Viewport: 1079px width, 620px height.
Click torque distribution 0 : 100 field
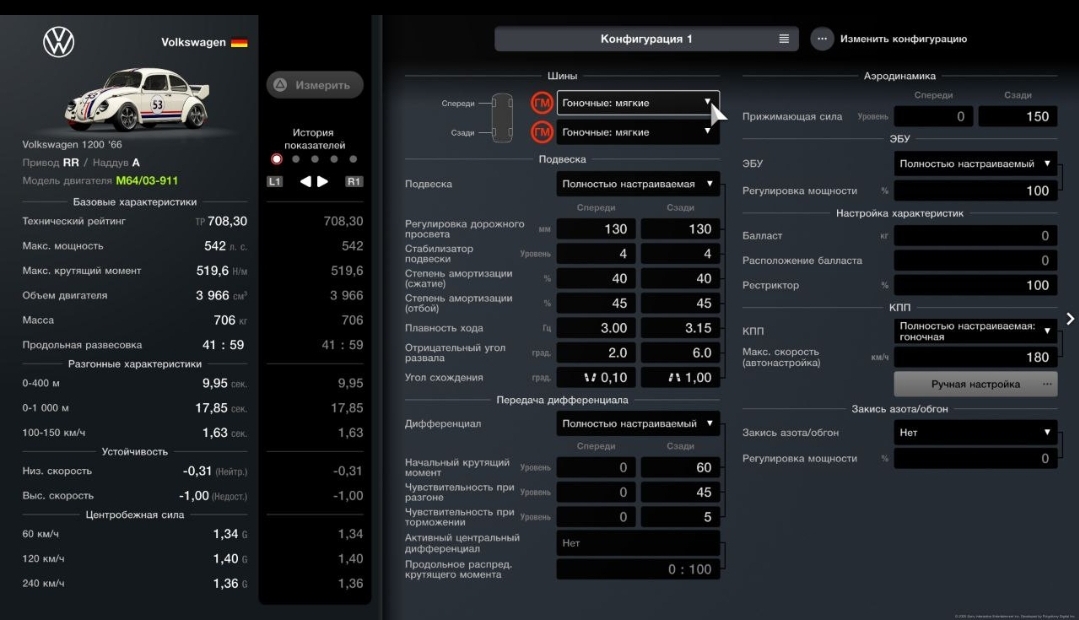638,570
